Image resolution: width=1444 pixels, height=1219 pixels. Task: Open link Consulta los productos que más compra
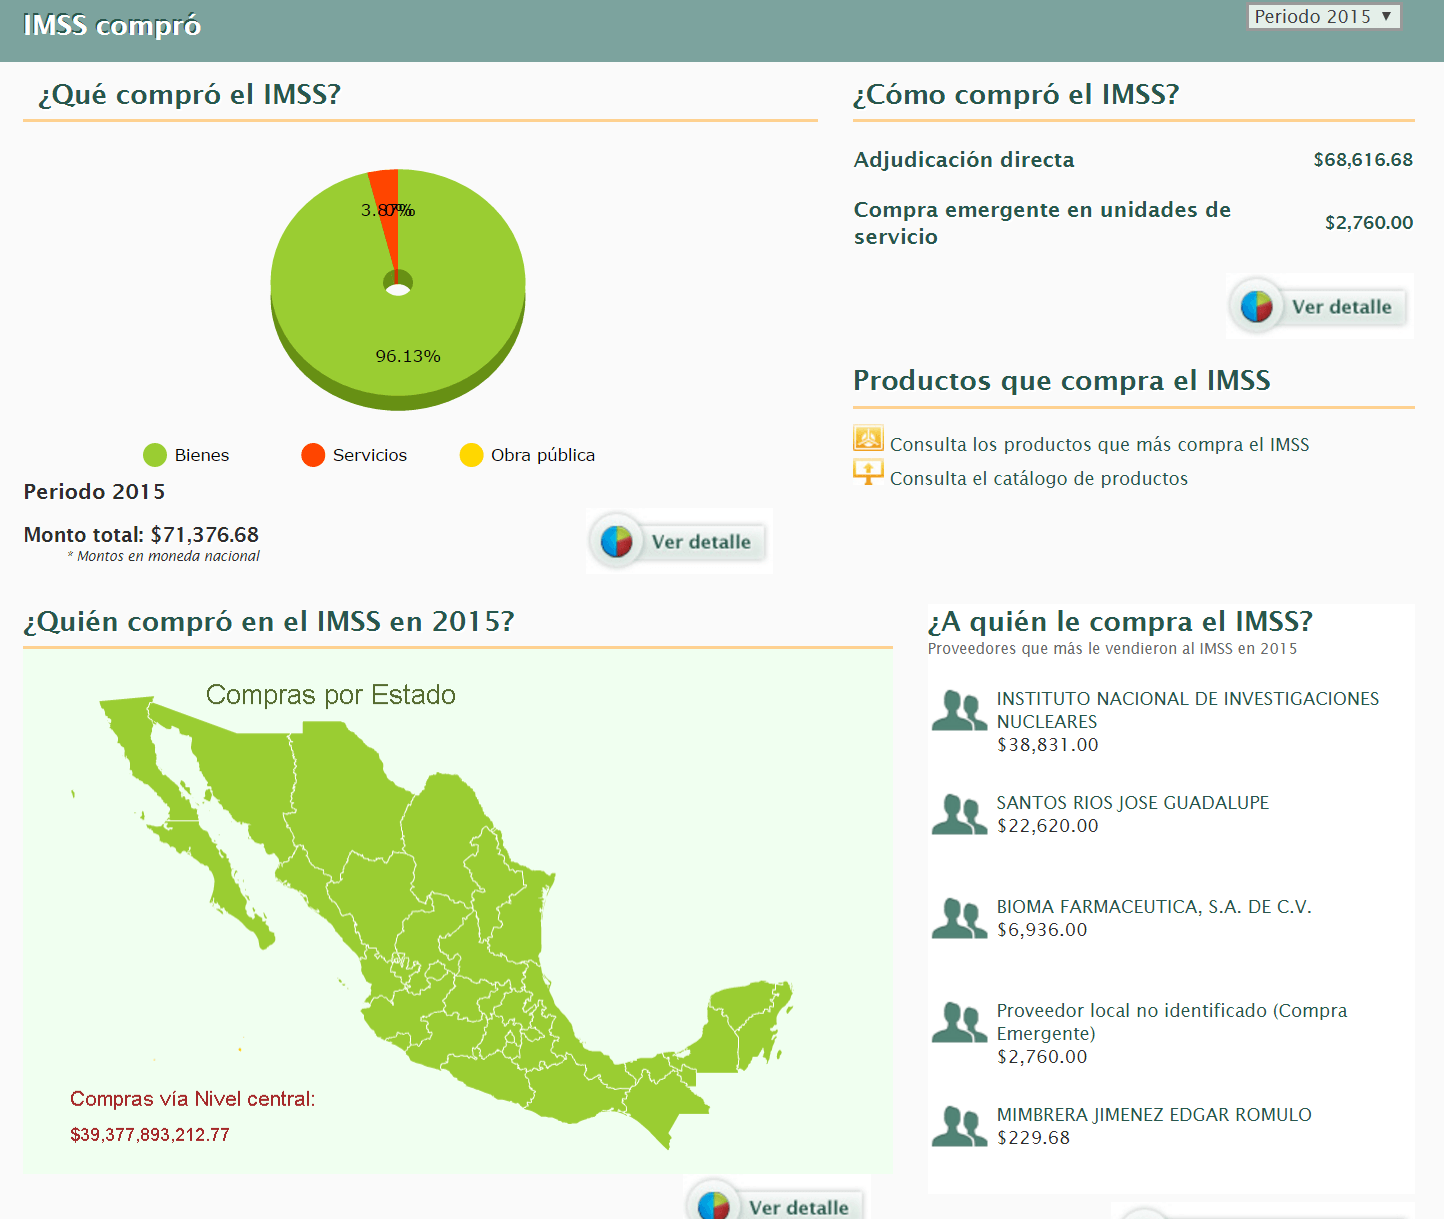1099,444
